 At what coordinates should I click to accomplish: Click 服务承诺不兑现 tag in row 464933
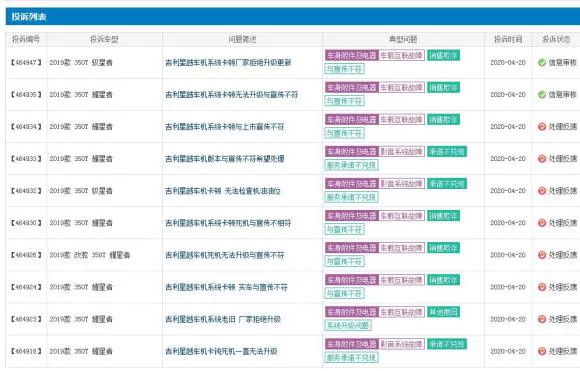351,165
